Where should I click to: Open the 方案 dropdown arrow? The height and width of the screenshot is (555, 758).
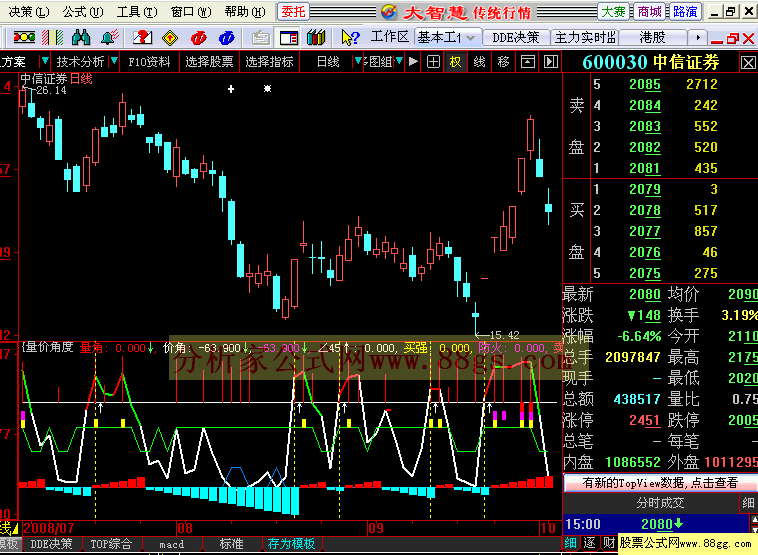(x=44, y=61)
